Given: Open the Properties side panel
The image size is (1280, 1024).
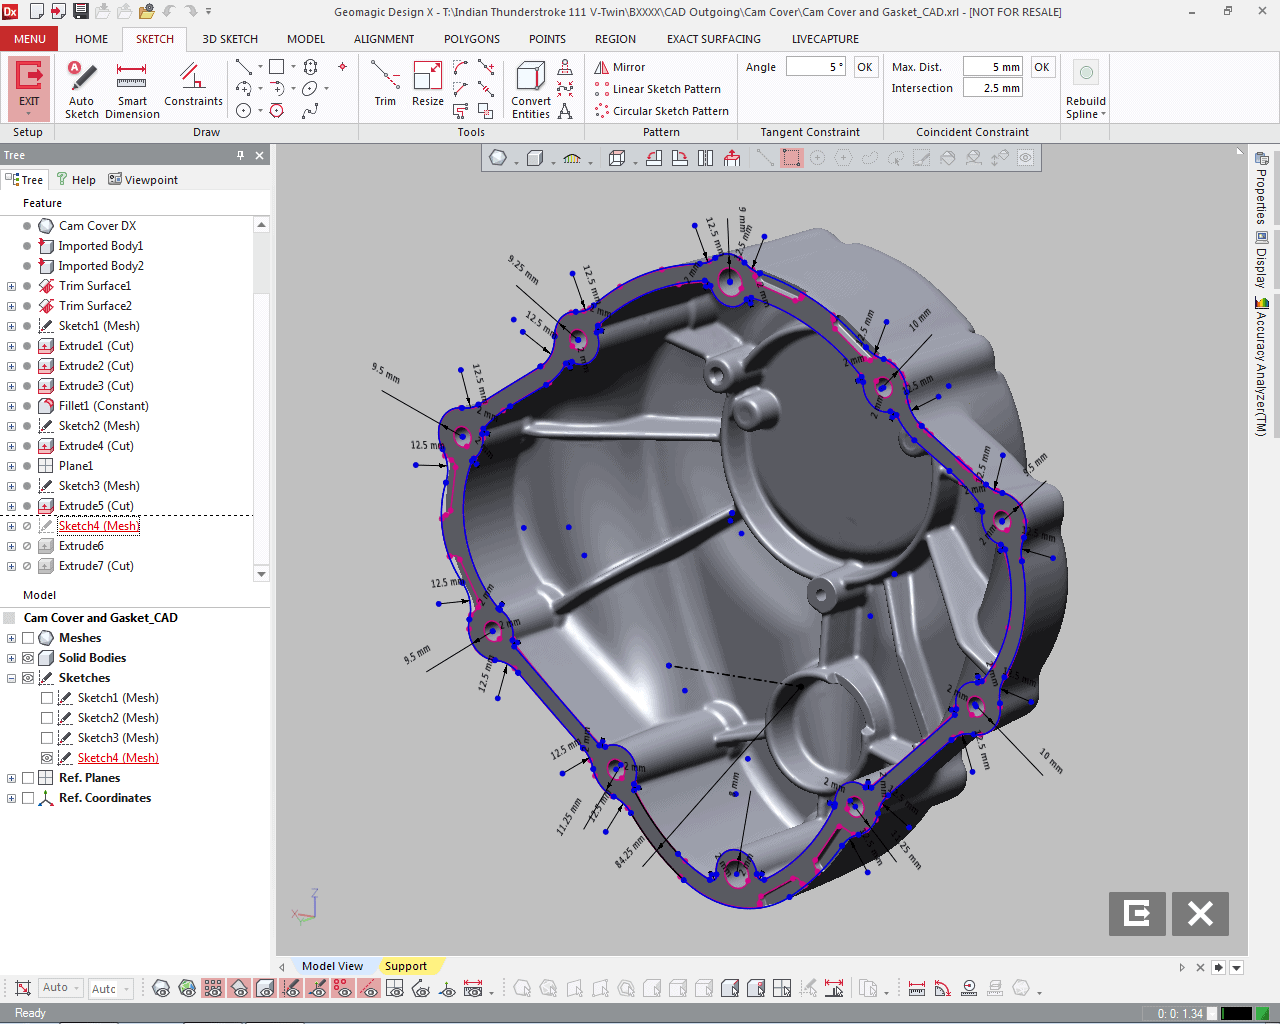Looking at the screenshot, I should (x=1261, y=188).
